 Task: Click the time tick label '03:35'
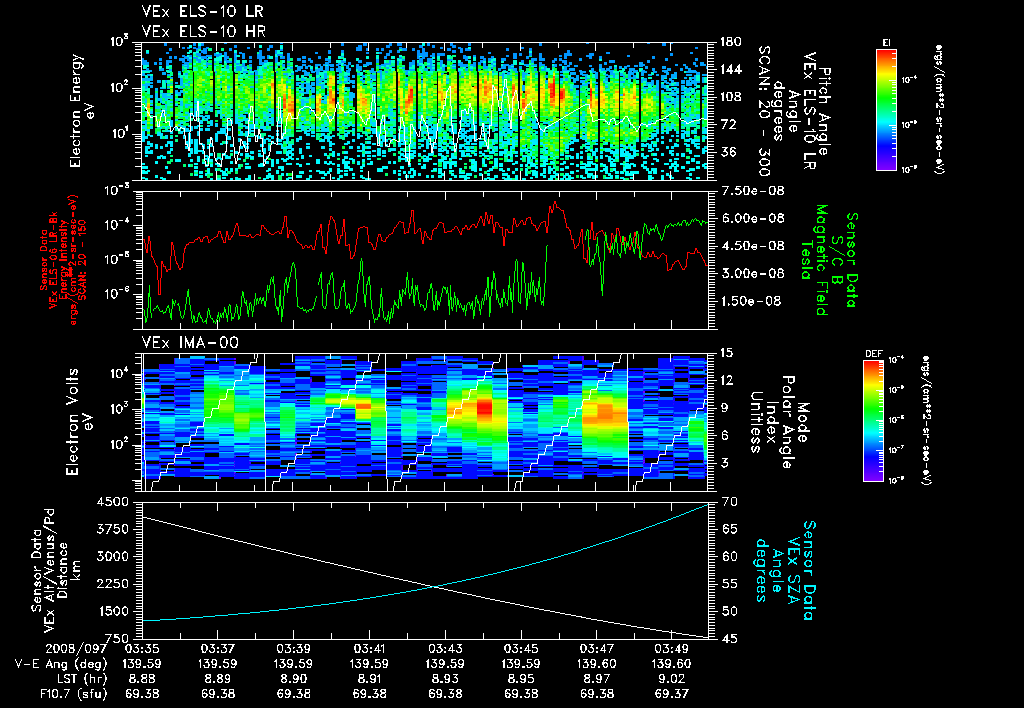pyautogui.click(x=142, y=649)
